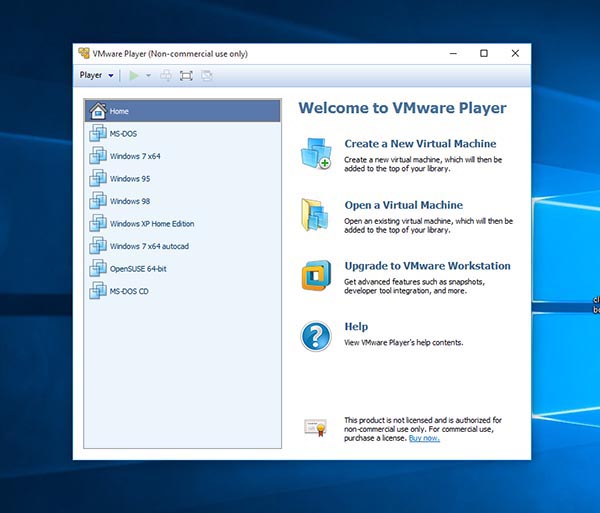Image resolution: width=600 pixels, height=513 pixels.
Task: Click Upgrade to VMware Workstation link
Action: tap(427, 266)
